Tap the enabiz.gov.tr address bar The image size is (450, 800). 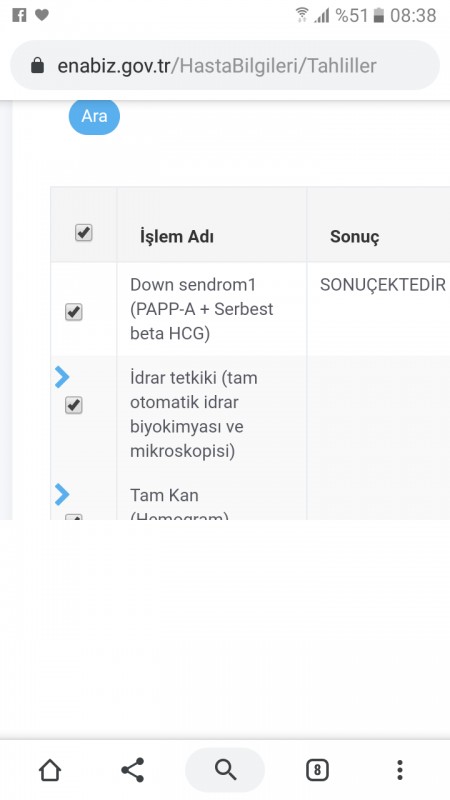[225, 65]
